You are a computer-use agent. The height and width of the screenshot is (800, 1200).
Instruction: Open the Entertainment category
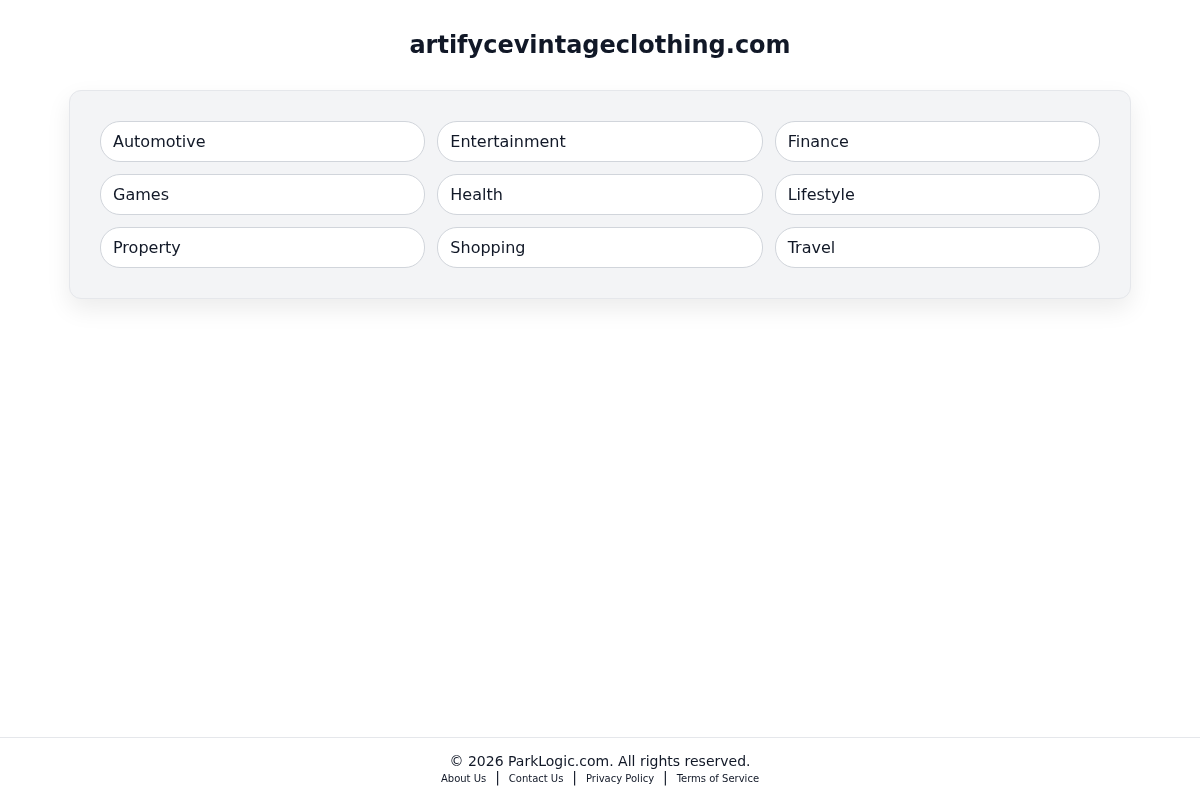coord(600,141)
